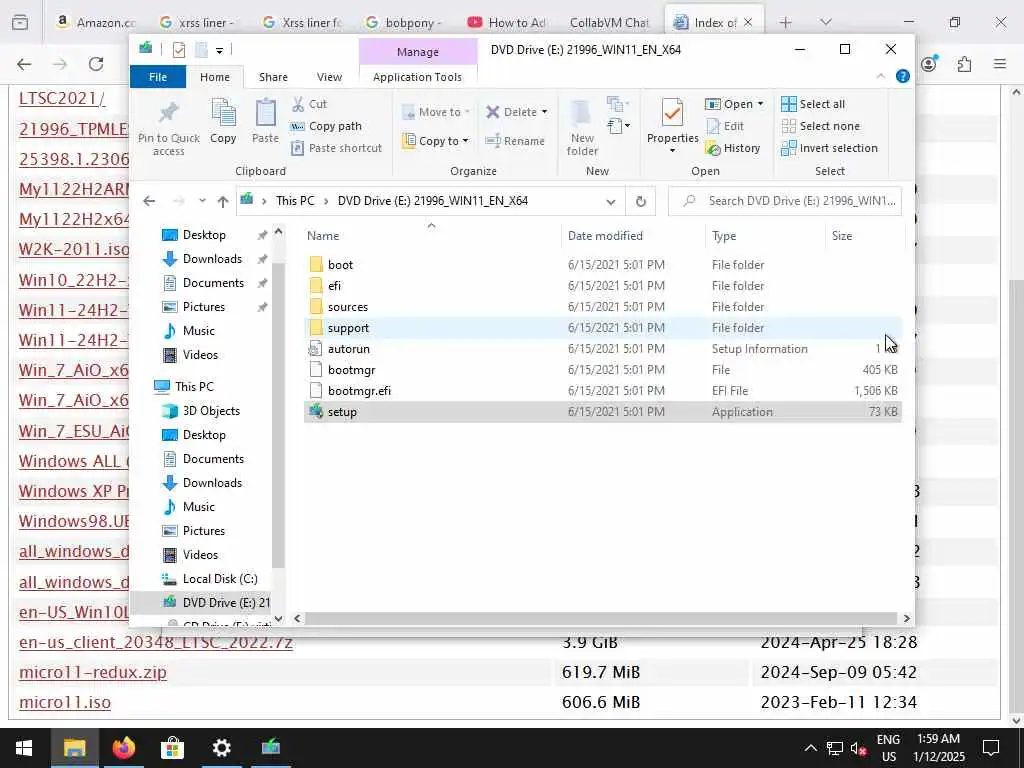Click Edit in Open group
The width and height of the screenshot is (1024, 768).
(x=725, y=126)
